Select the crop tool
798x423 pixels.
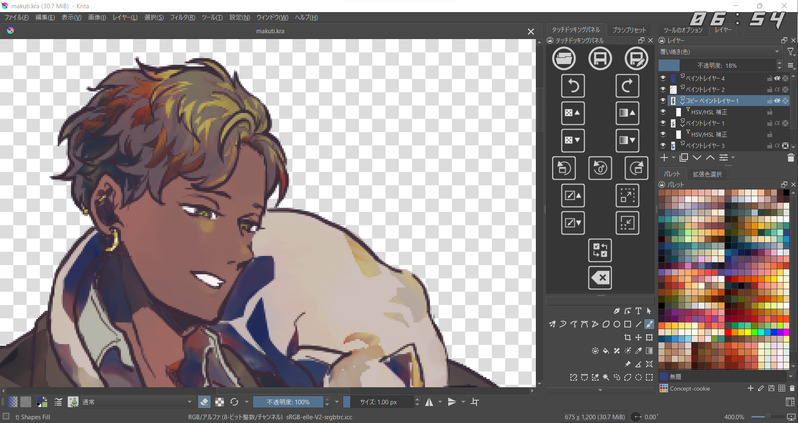pyautogui.click(x=628, y=337)
